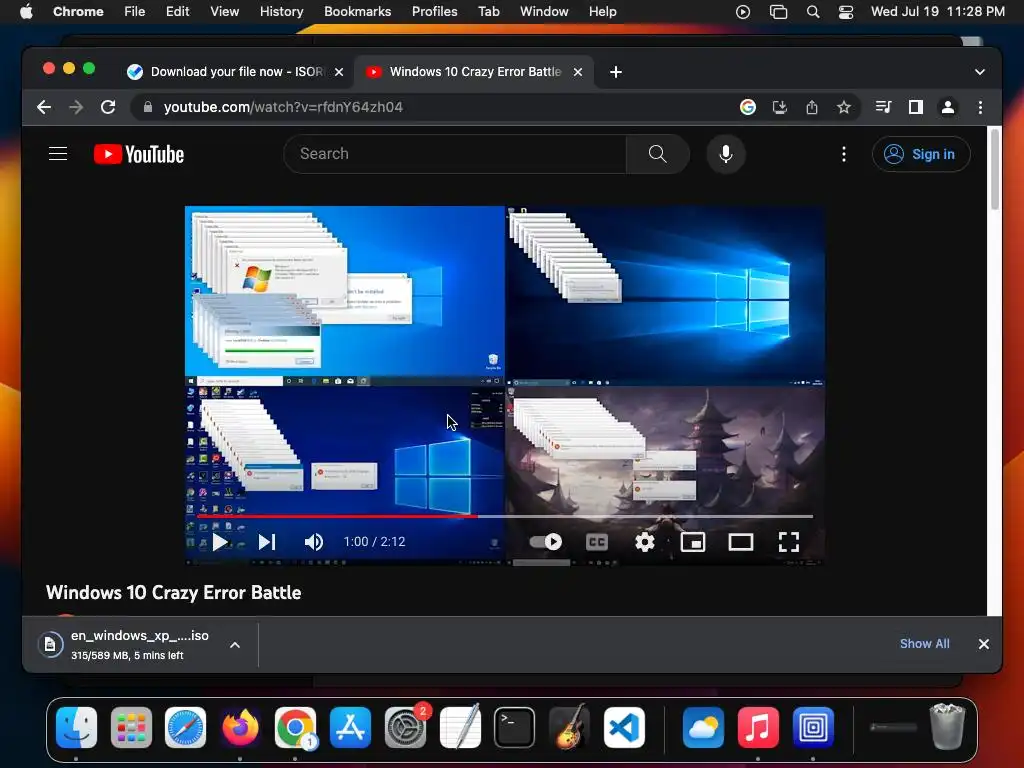This screenshot has width=1024, height=768.
Task: Open media controls icon in toolbar
Action: tap(884, 107)
